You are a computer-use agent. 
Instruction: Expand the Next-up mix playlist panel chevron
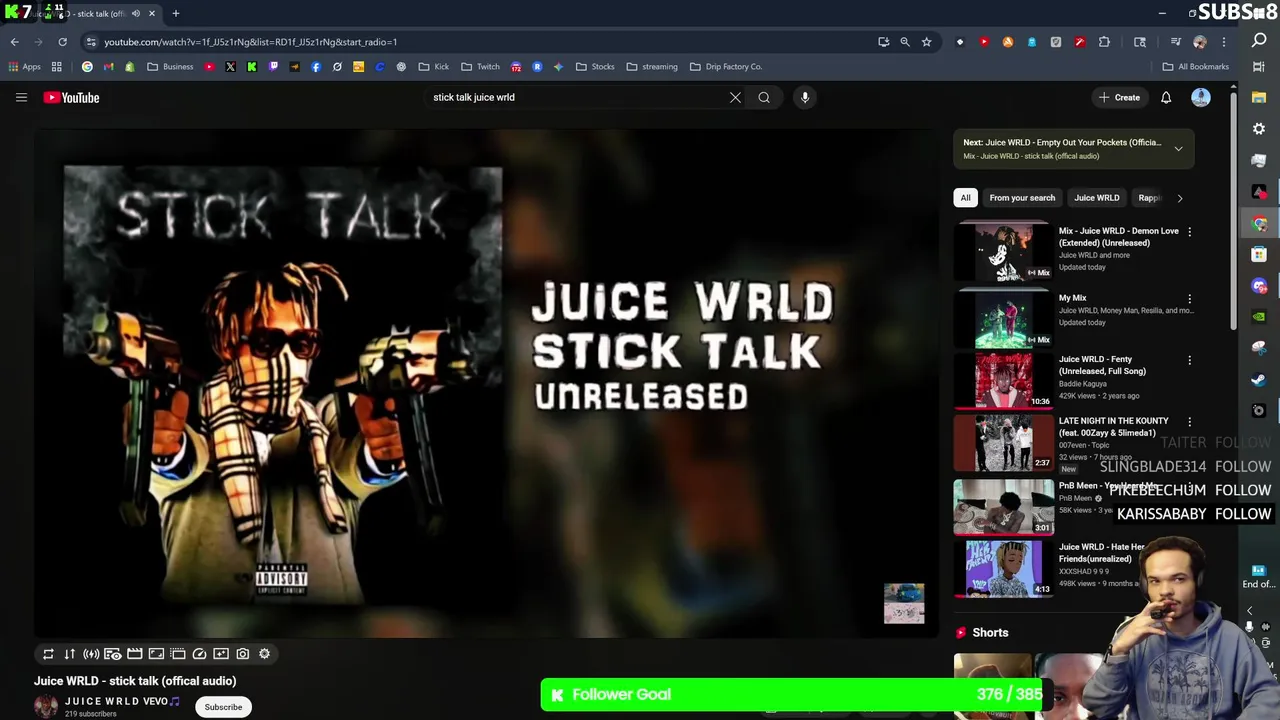[1178, 149]
